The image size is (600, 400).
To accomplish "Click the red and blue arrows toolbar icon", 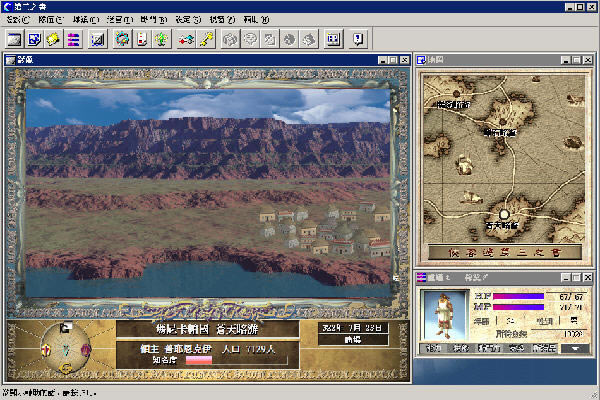I will click(x=186, y=40).
